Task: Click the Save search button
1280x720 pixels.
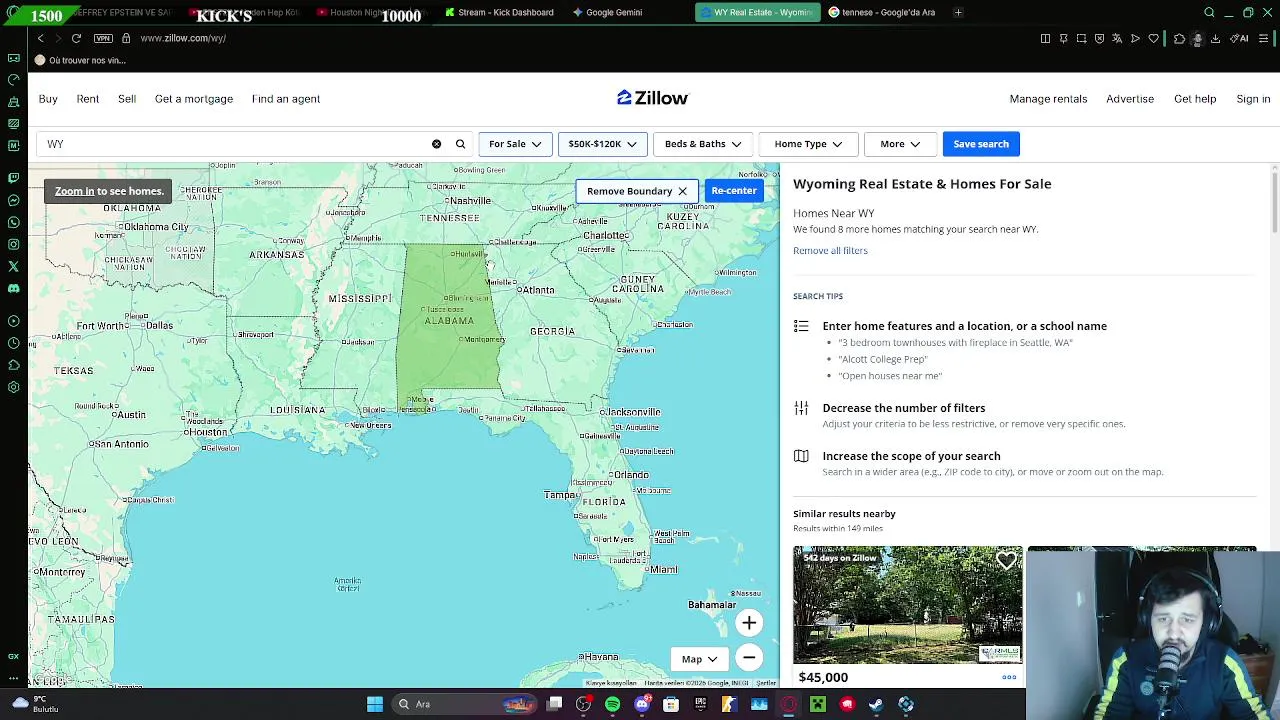Action: coord(981,144)
